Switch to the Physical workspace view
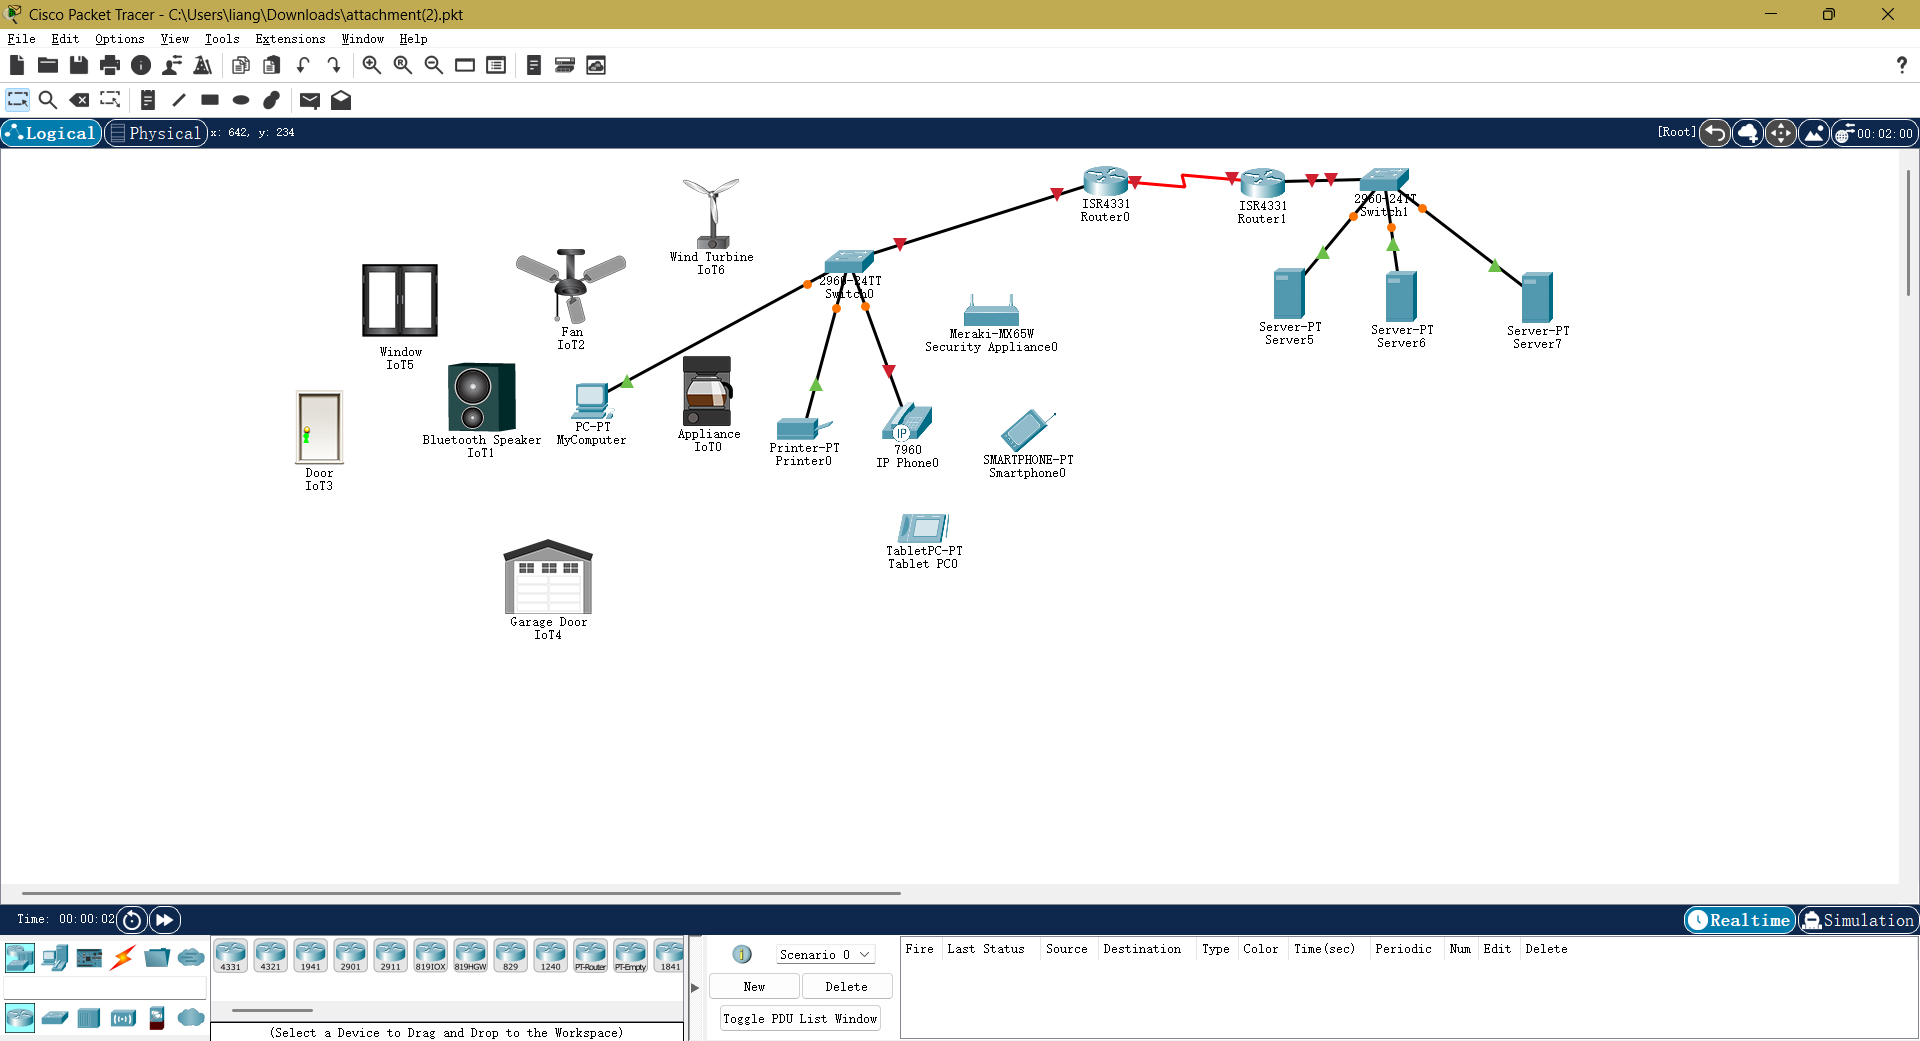 point(156,132)
